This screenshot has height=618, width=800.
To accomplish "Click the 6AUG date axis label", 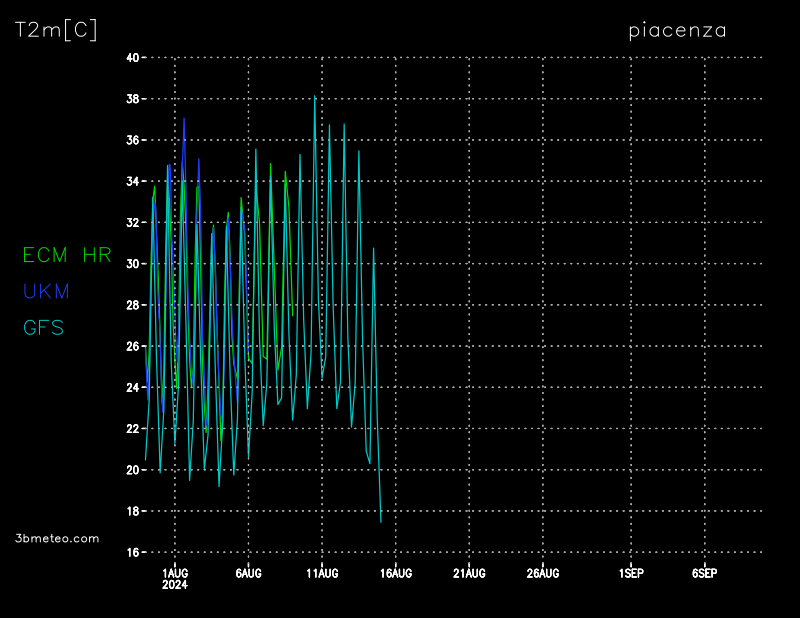I will (248, 573).
